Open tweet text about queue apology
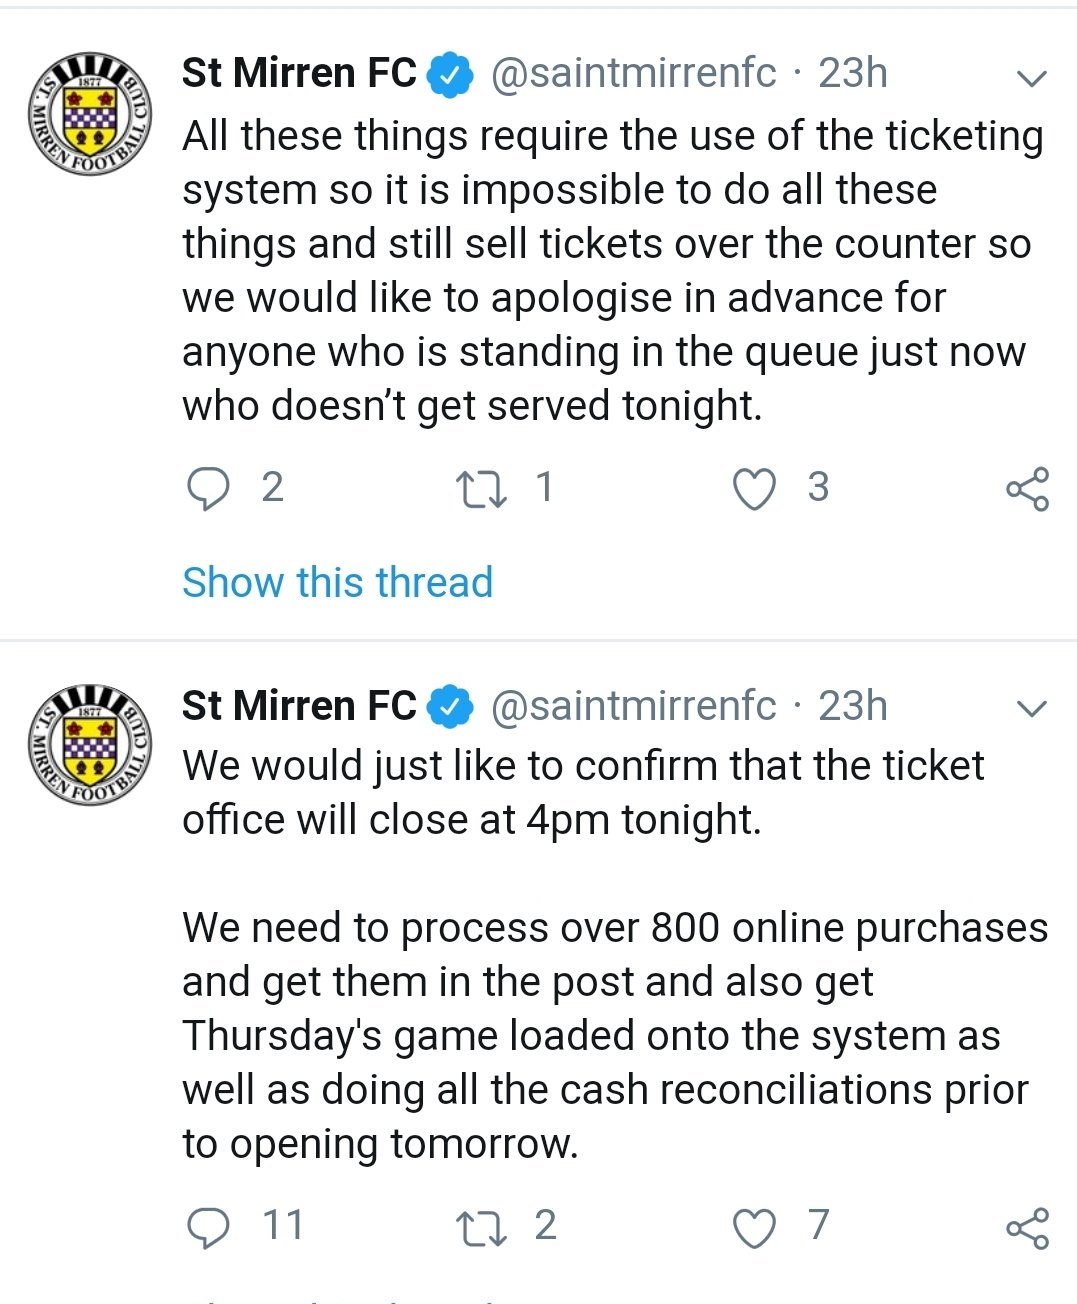 point(612,271)
